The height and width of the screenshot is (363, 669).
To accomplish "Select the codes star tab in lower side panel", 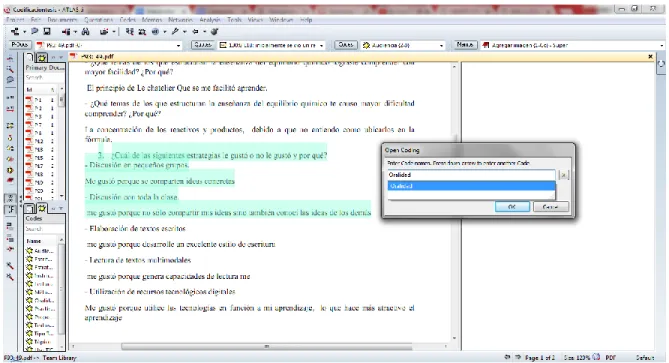I will click(x=42, y=208).
